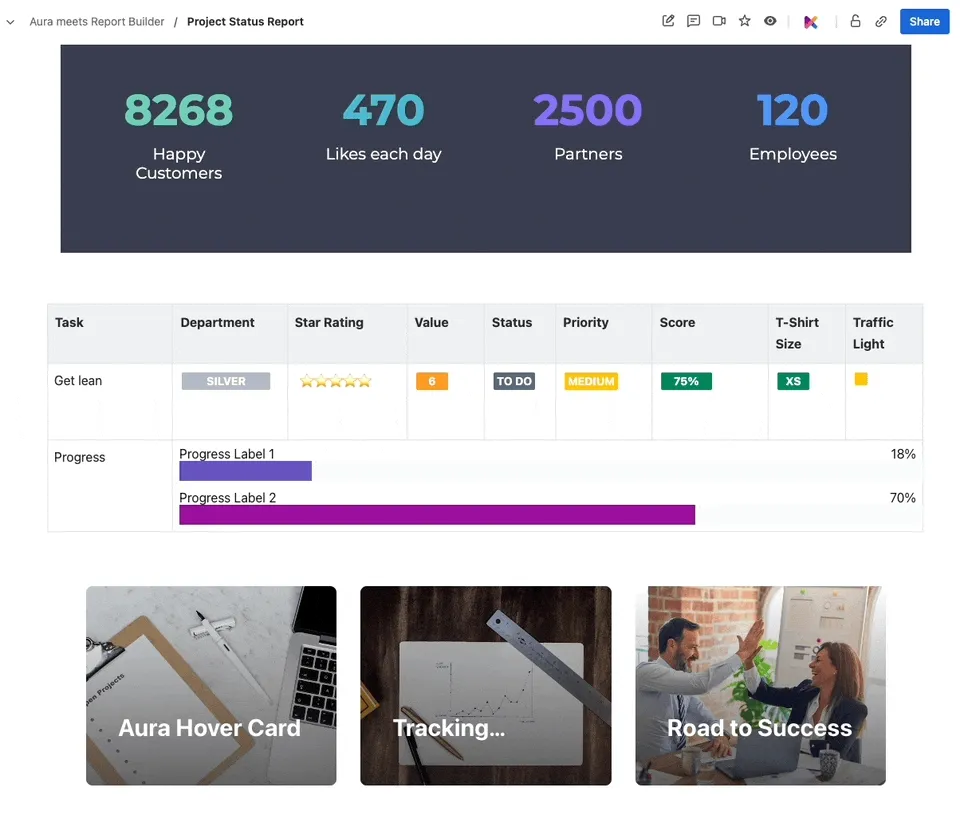Open the Road to Success card
This screenshot has height=815, width=960.
click(760, 685)
